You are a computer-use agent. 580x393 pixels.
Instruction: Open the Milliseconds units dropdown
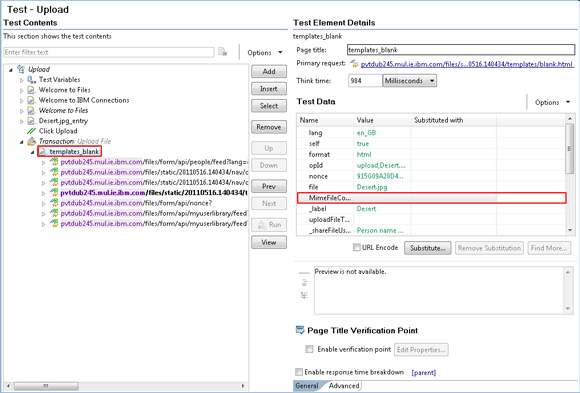(x=409, y=81)
